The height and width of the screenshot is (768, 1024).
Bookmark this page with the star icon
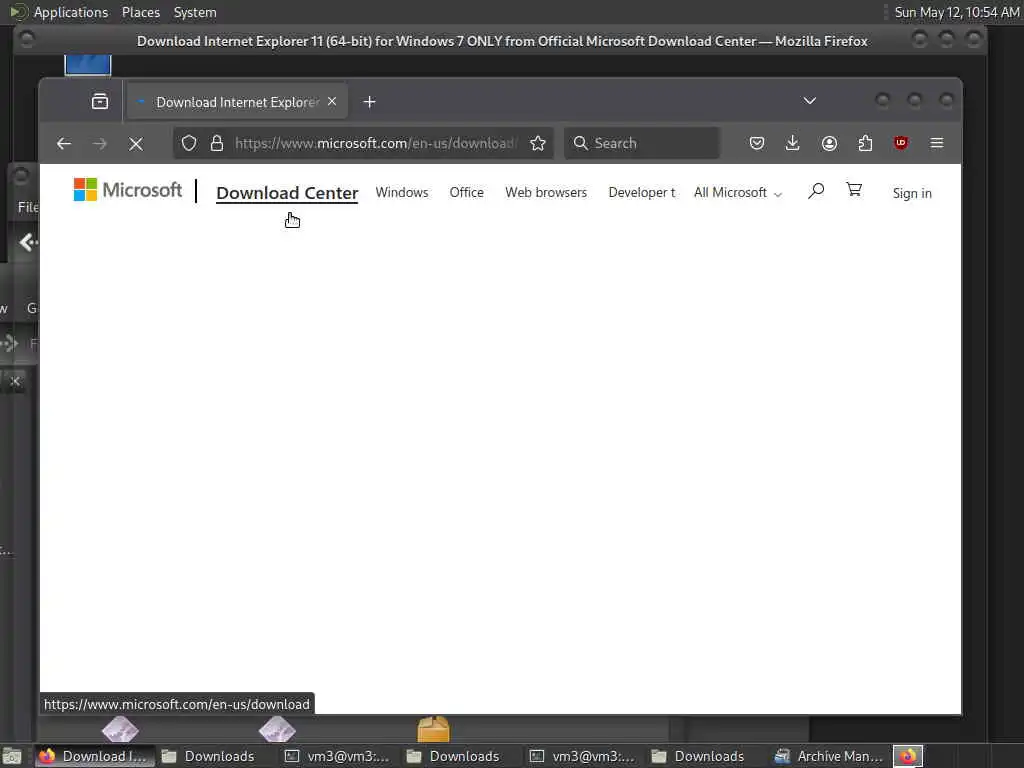pyautogui.click(x=537, y=143)
